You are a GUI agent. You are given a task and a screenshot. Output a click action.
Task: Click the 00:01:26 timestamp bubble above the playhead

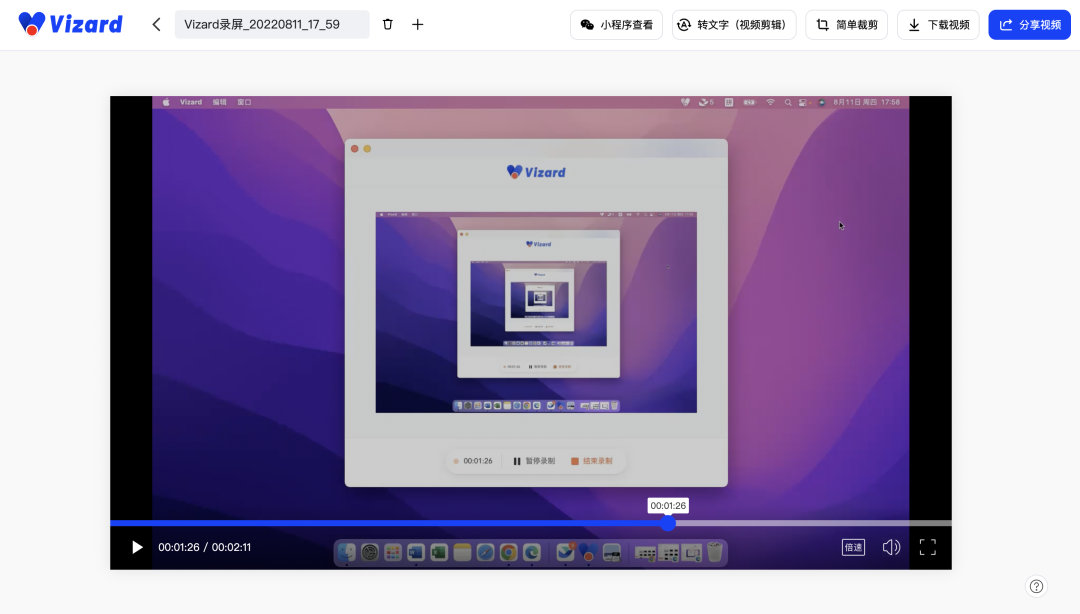click(x=667, y=505)
